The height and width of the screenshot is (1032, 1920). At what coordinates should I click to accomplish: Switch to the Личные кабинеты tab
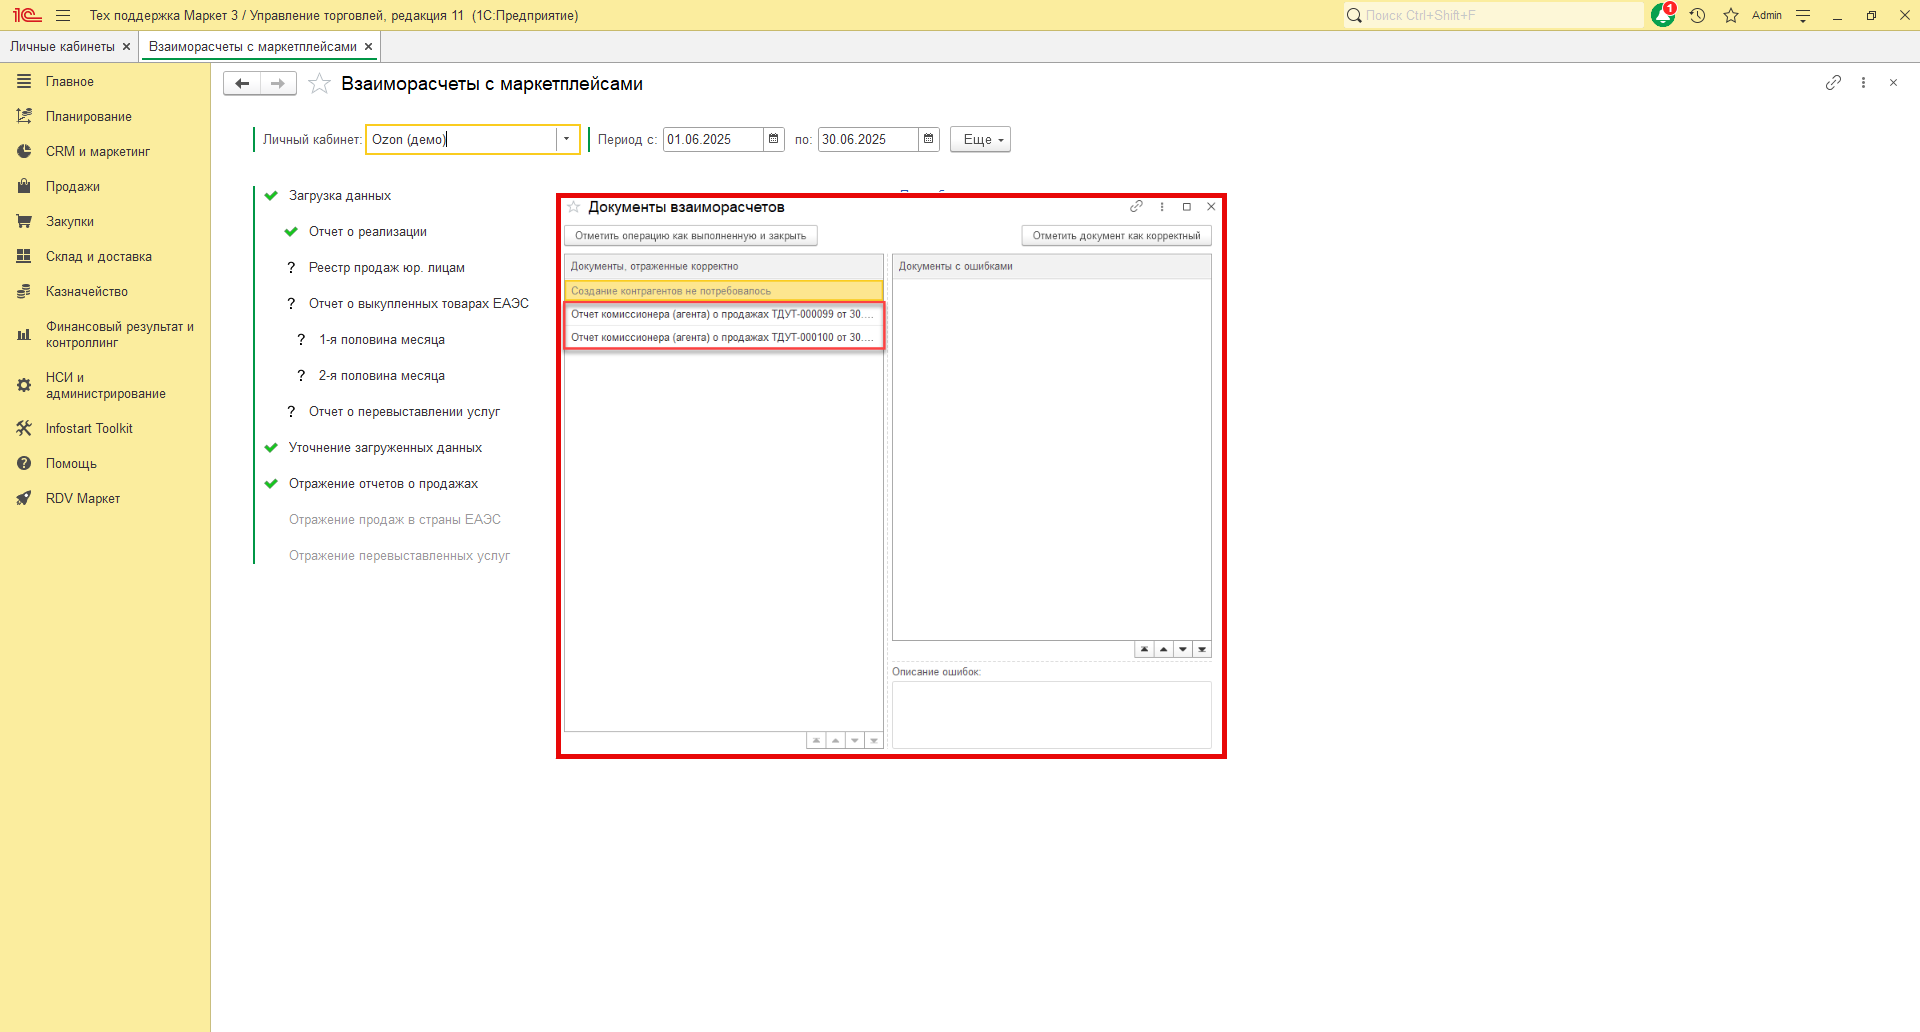coord(62,46)
